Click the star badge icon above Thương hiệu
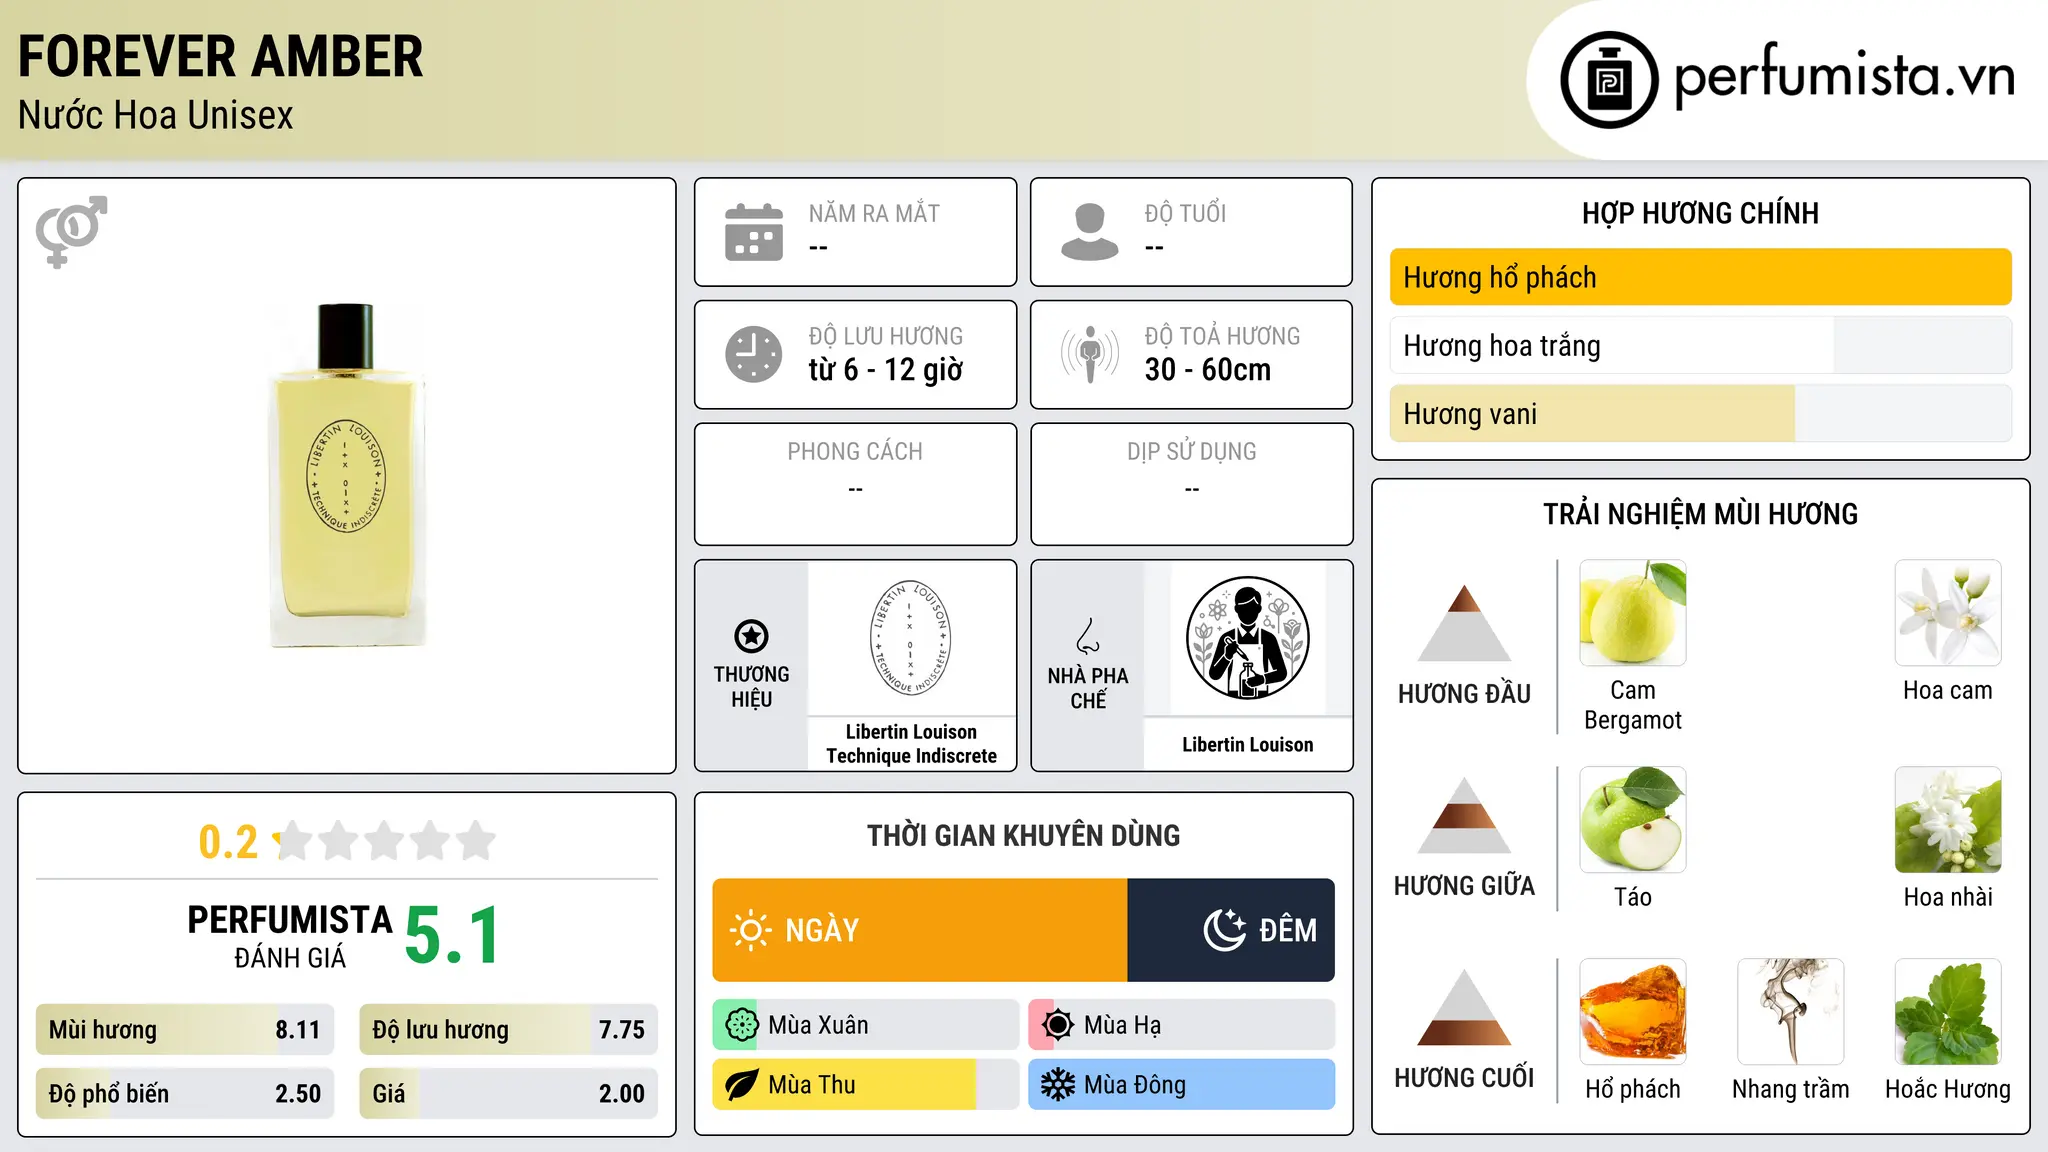Screen dimensions: 2048x1152 coord(751,636)
